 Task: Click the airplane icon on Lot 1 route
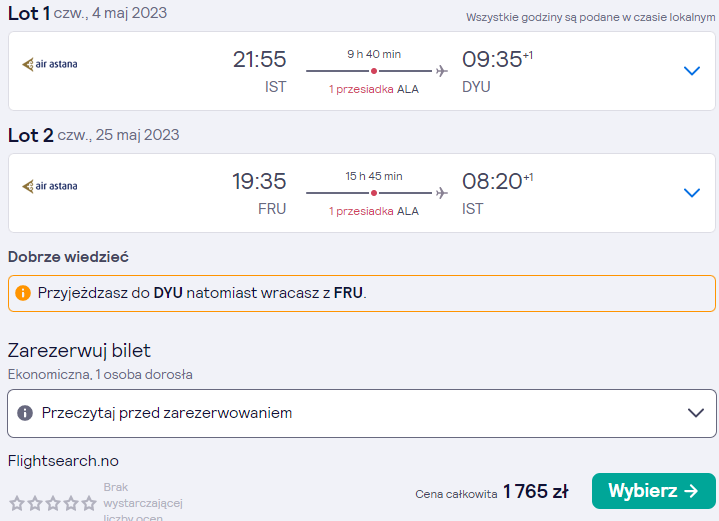pyautogui.click(x=442, y=71)
